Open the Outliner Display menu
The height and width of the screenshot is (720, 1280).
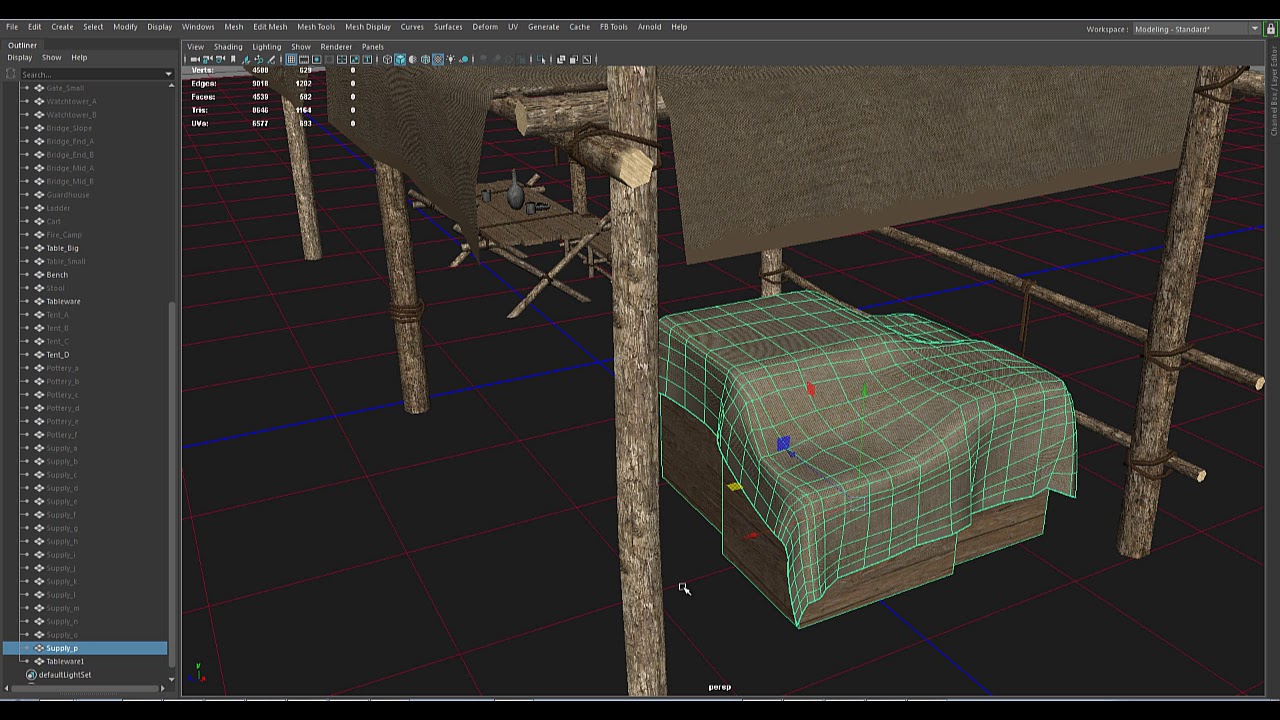pyautogui.click(x=20, y=58)
